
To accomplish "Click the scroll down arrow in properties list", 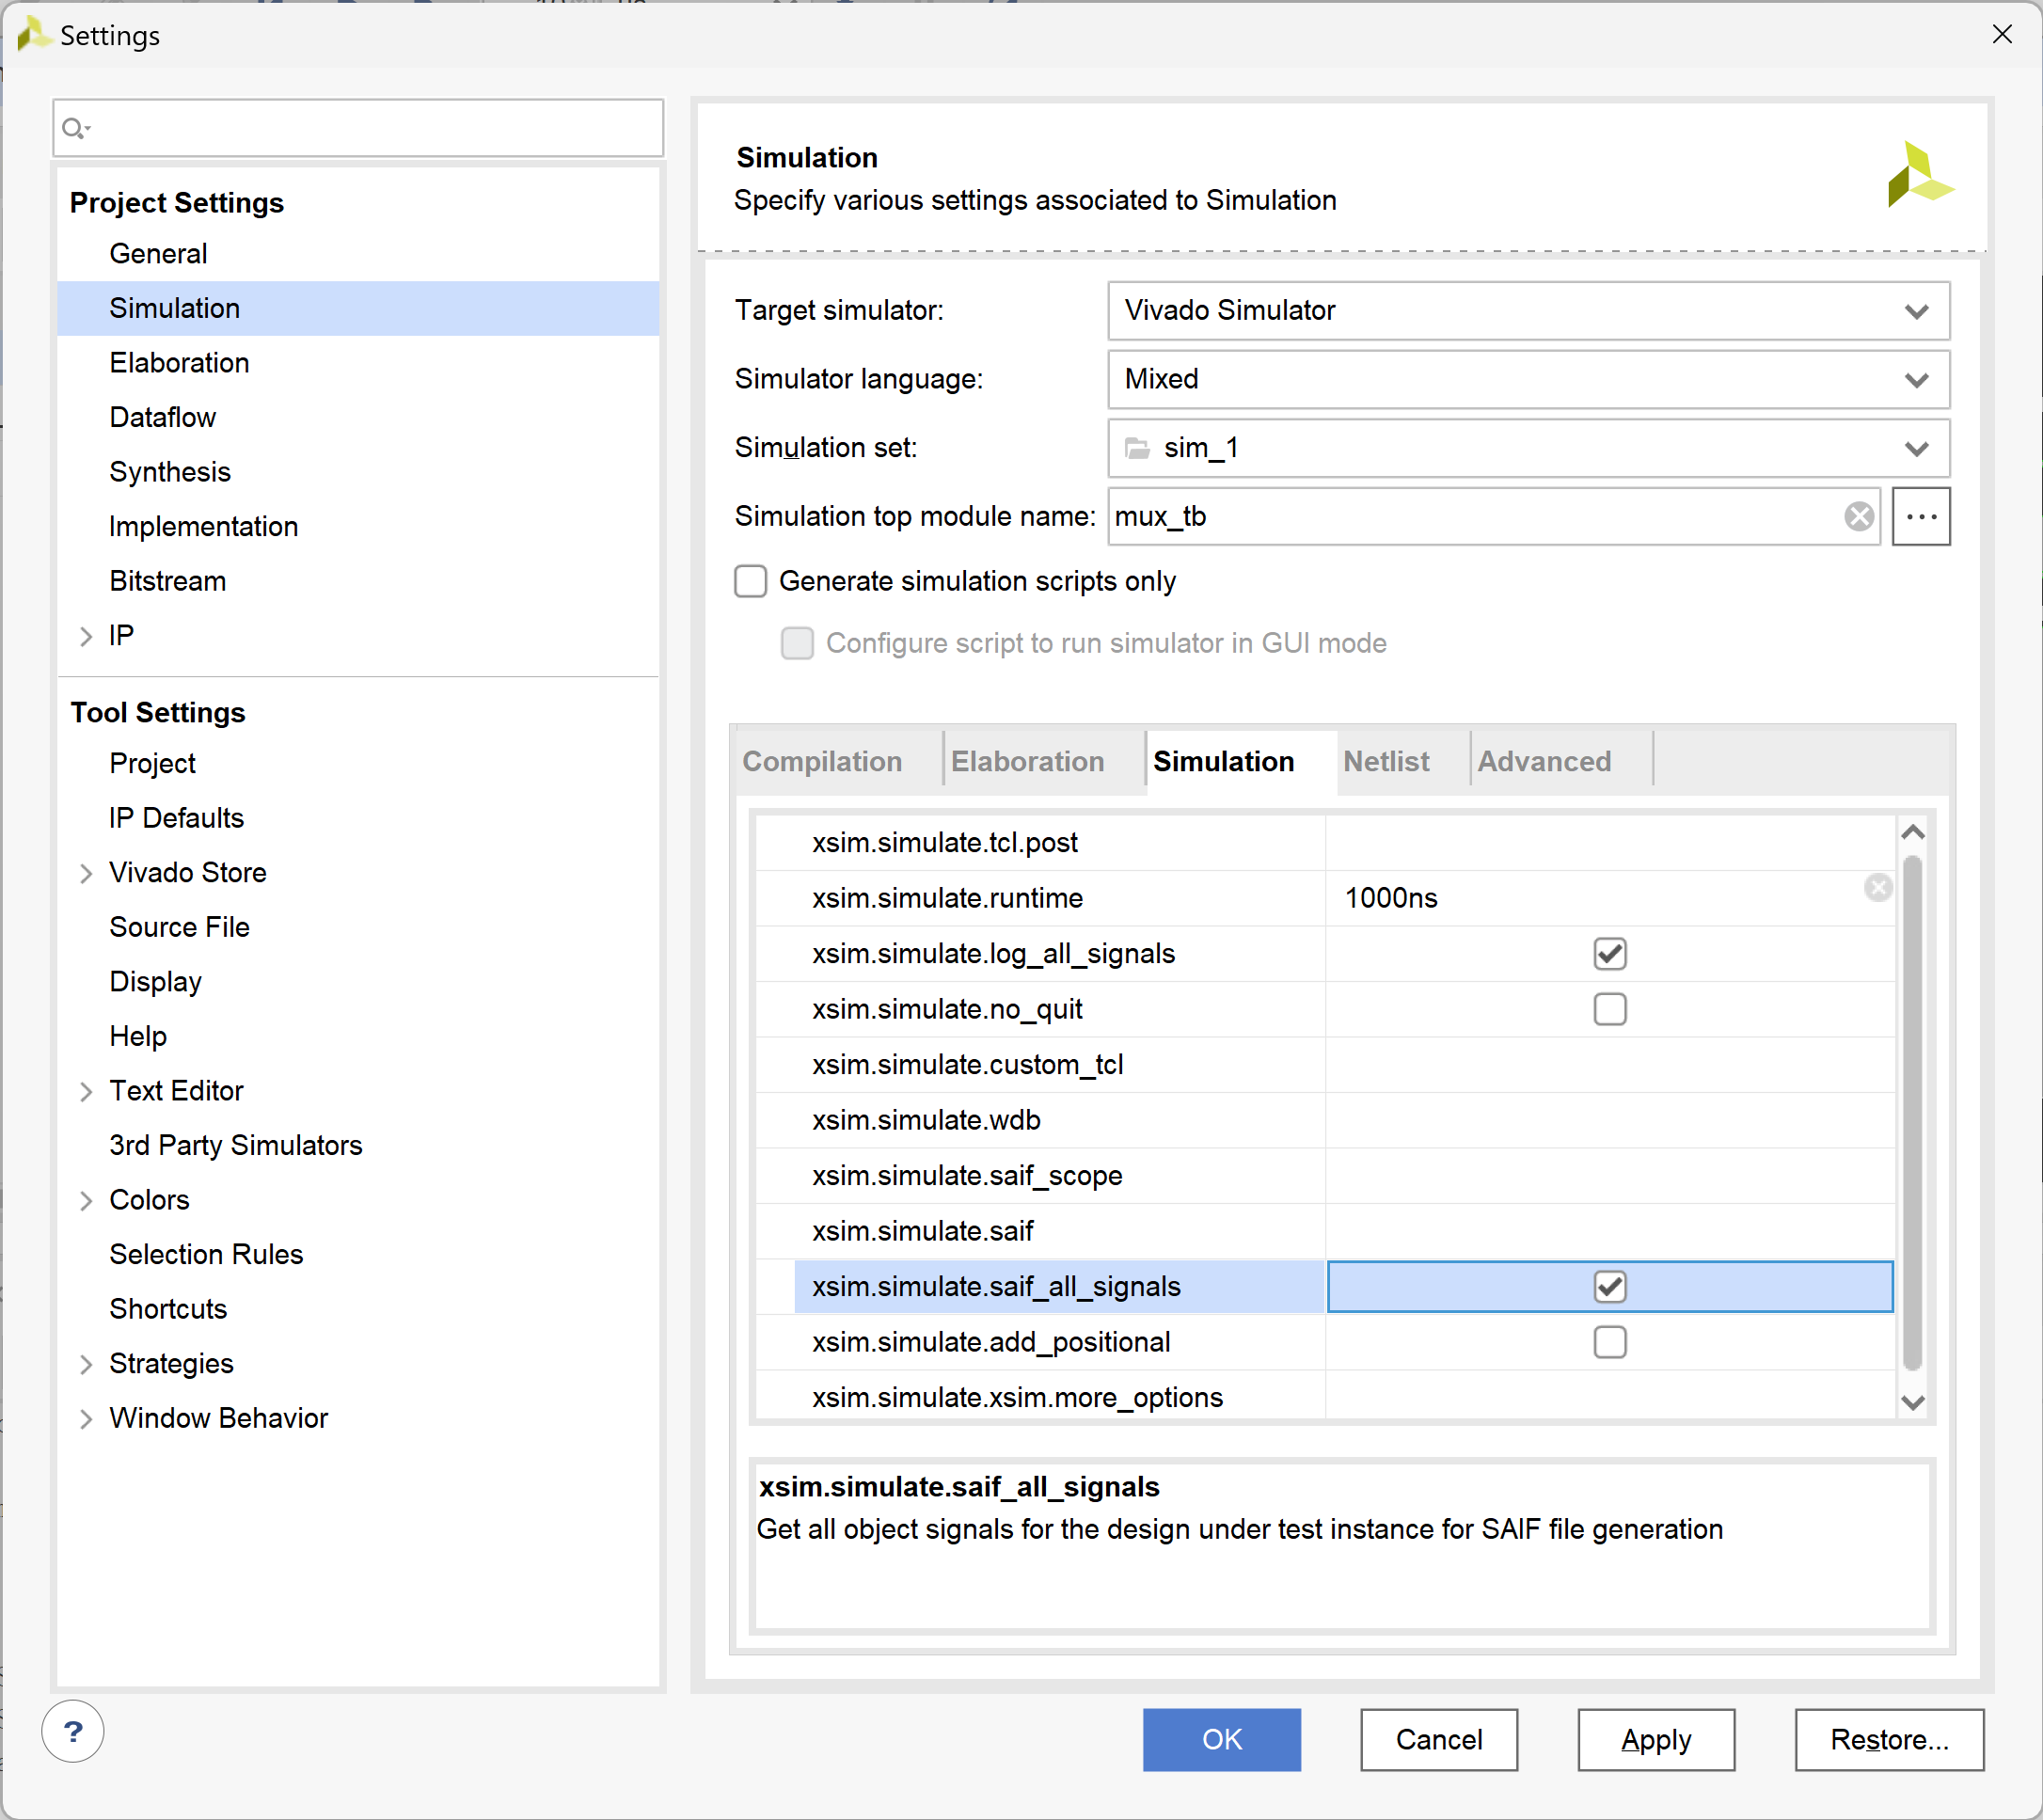I will click(x=1912, y=1403).
